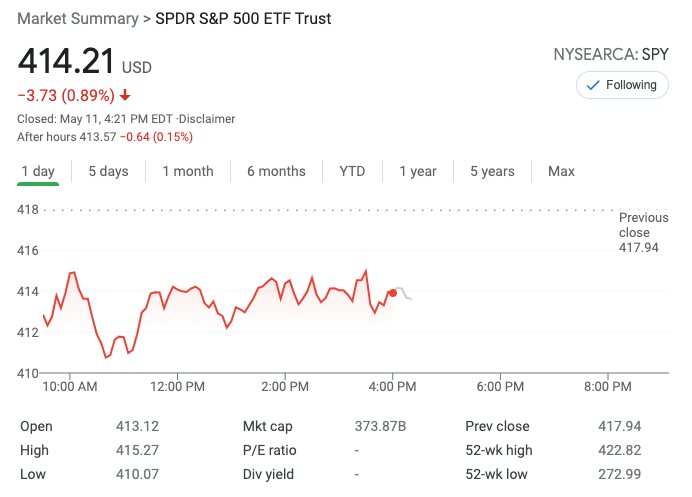Click the red down arrow icon
692x497 pixels.
[125, 96]
